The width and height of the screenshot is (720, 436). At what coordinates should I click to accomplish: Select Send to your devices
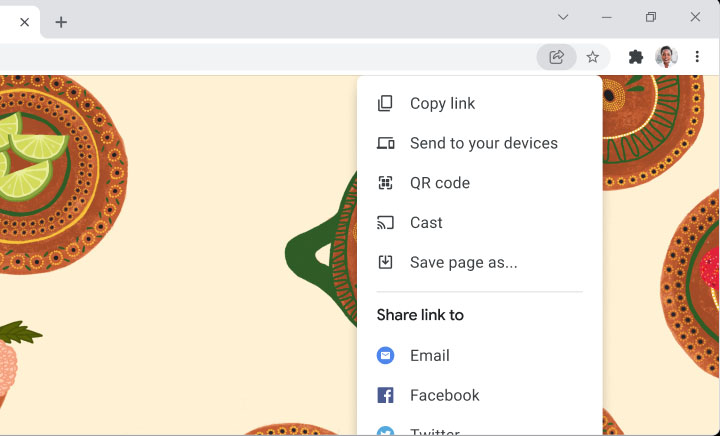click(479, 143)
